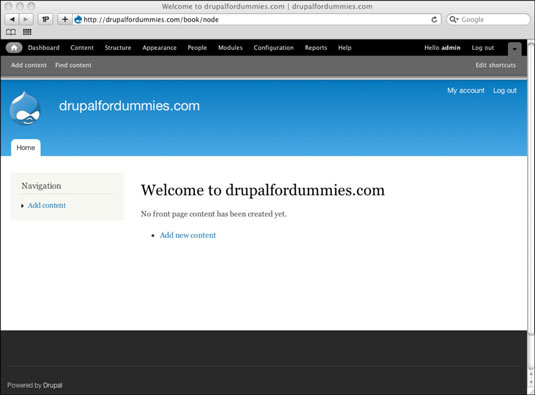Open the Reports admin menu
535x395 pixels.
point(316,48)
